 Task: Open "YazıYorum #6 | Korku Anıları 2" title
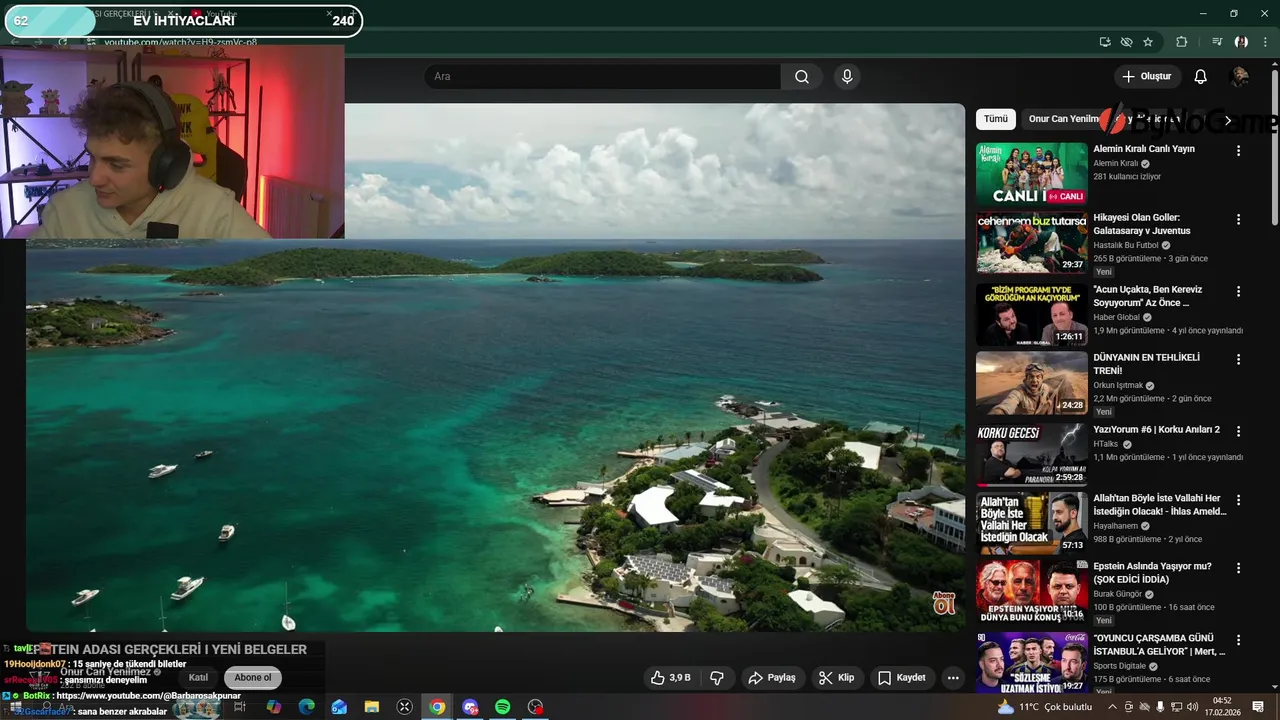pyautogui.click(x=1156, y=429)
